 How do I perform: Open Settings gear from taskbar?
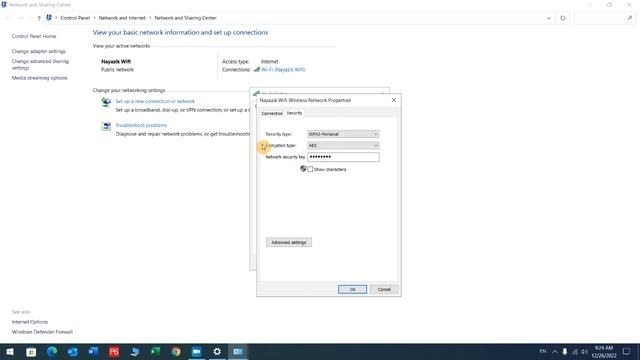[x=217, y=351]
